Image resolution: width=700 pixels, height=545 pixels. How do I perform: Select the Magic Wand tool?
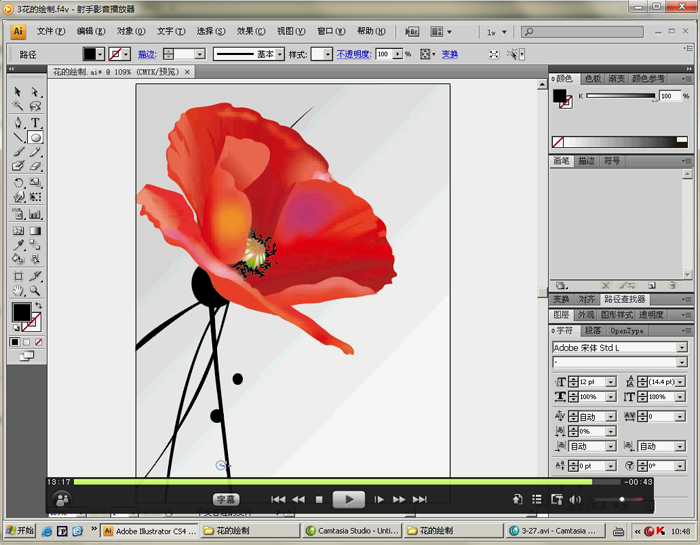click(17, 106)
